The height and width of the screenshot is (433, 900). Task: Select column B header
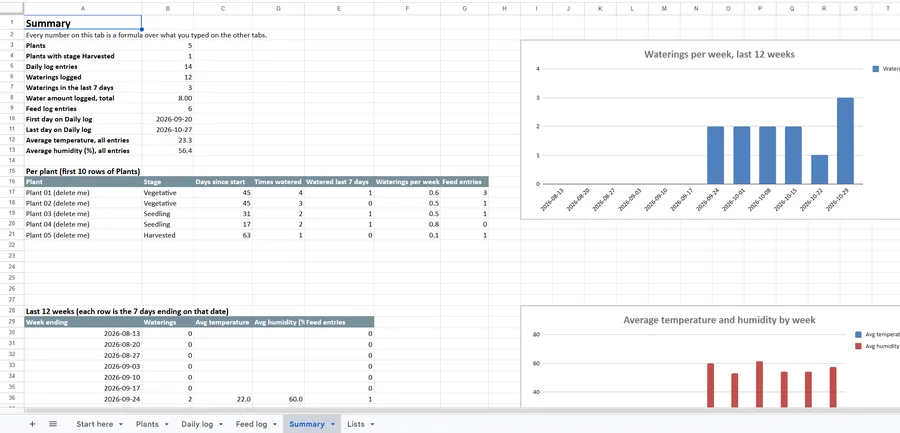click(168, 8)
